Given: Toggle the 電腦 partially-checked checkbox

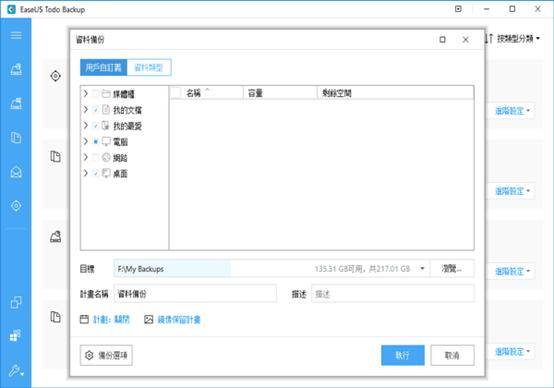Looking at the screenshot, I should 95,142.
